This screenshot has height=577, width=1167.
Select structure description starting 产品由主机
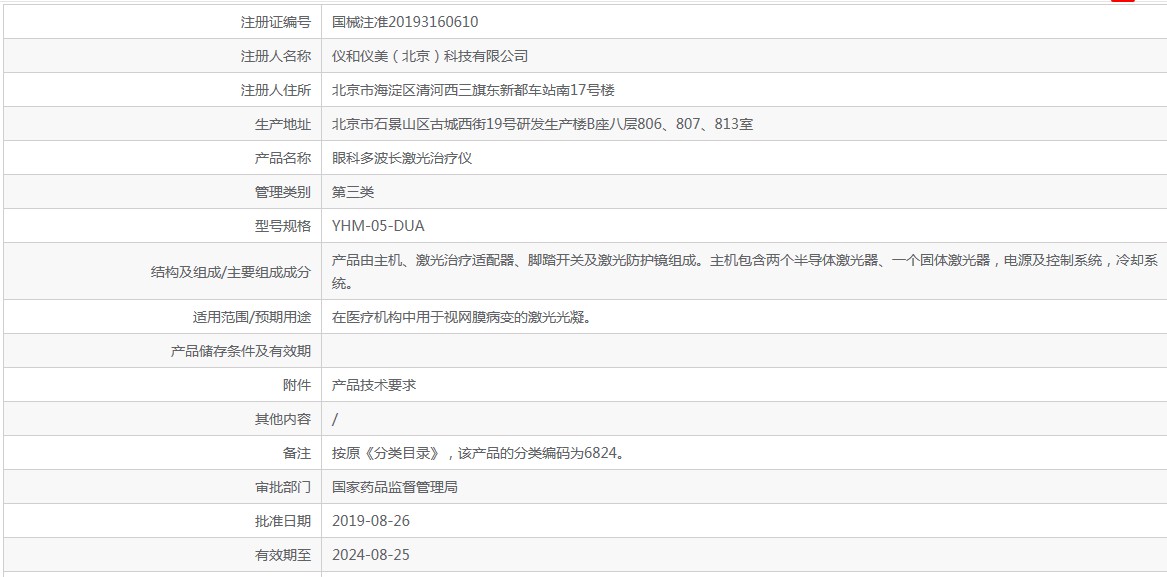coord(744,272)
